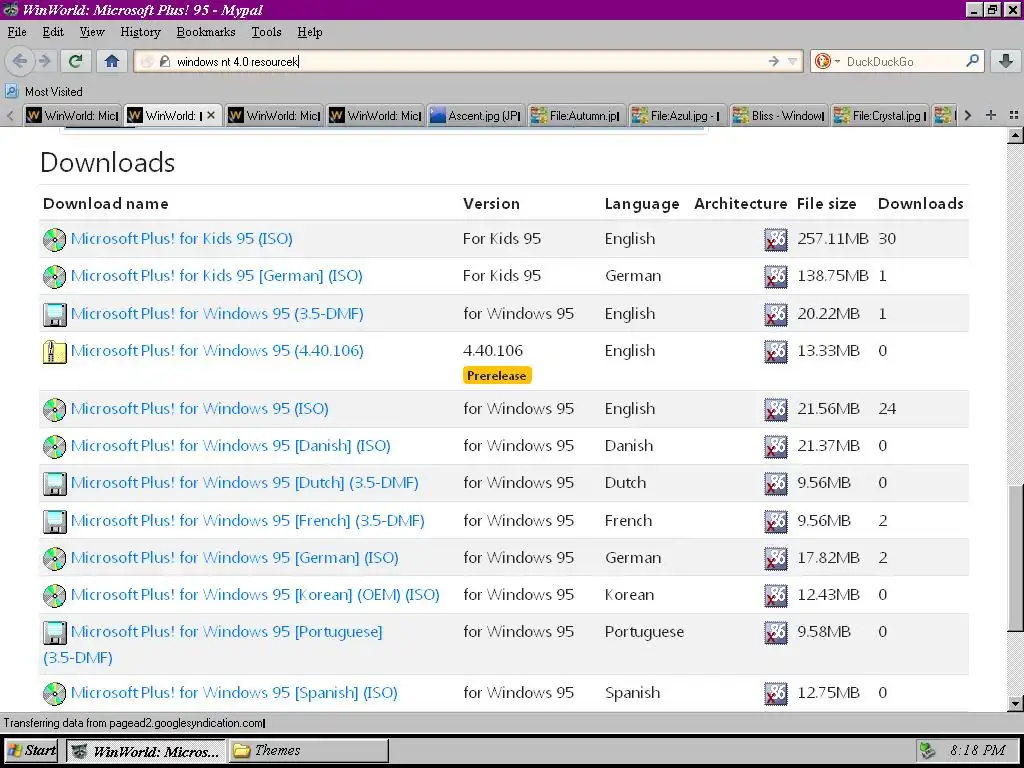The height and width of the screenshot is (768, 1024).
Task: Click the floppy icon for the [Dutch] row
Action: [55, 484]
